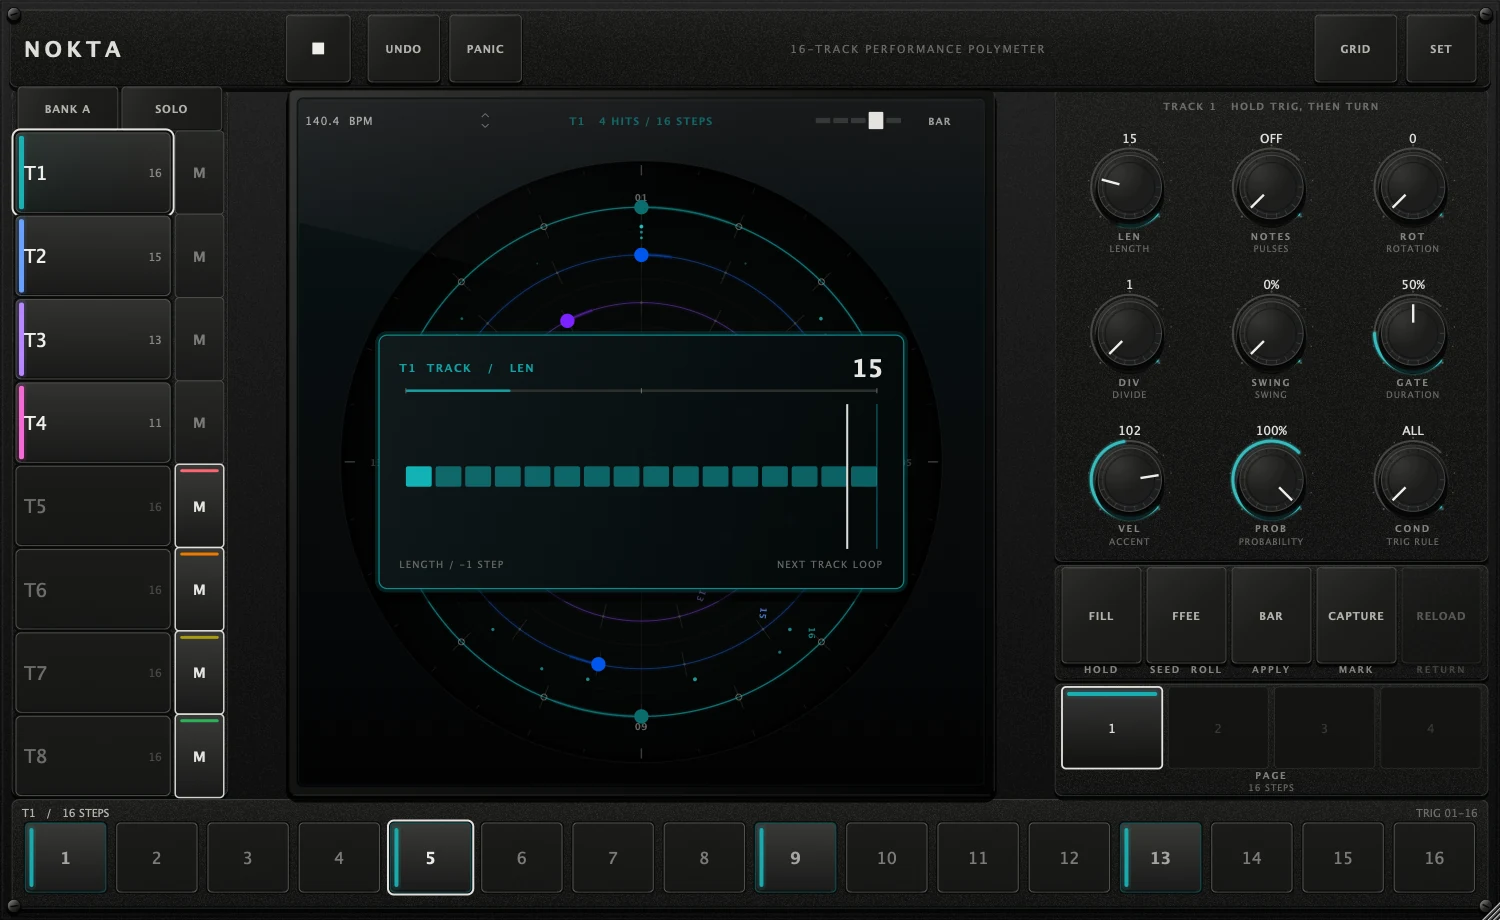Click the stop transport button
1500x920 pixels.
coord(318,49)
